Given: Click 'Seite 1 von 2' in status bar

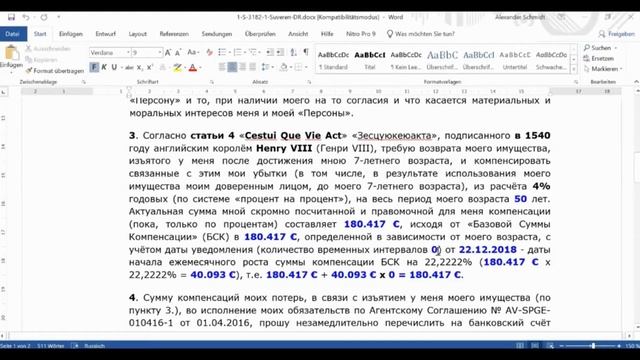Looking at the screenshot, I should pos(15,346).
